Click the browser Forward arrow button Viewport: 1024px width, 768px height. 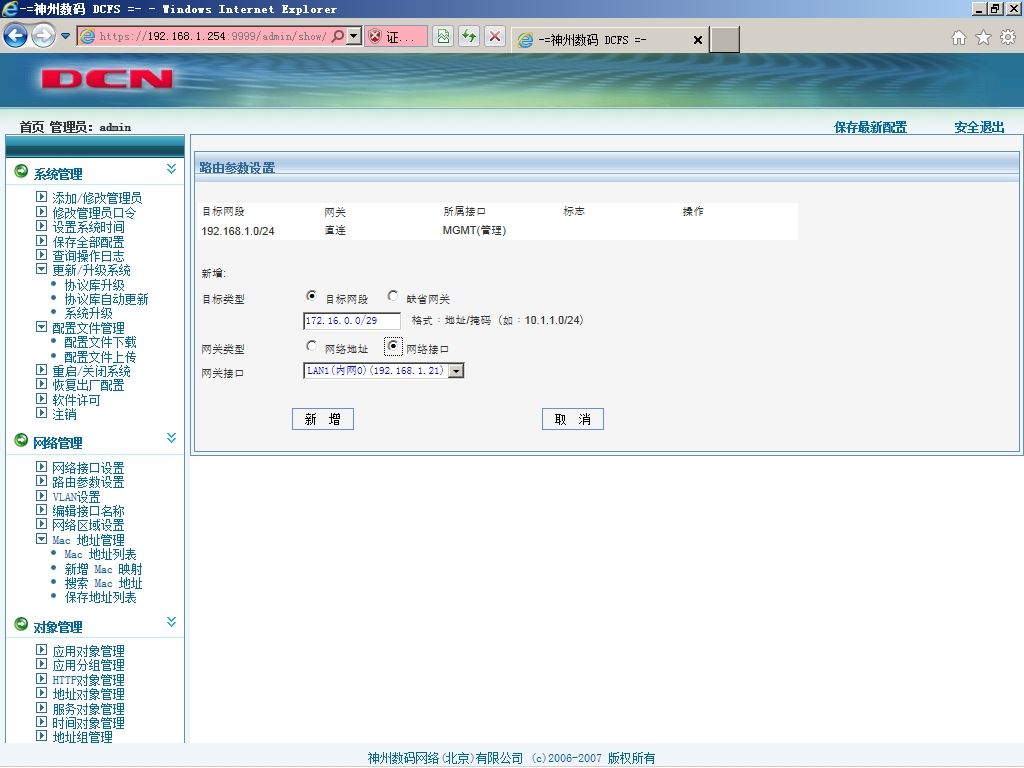click(x=43, y=36)
